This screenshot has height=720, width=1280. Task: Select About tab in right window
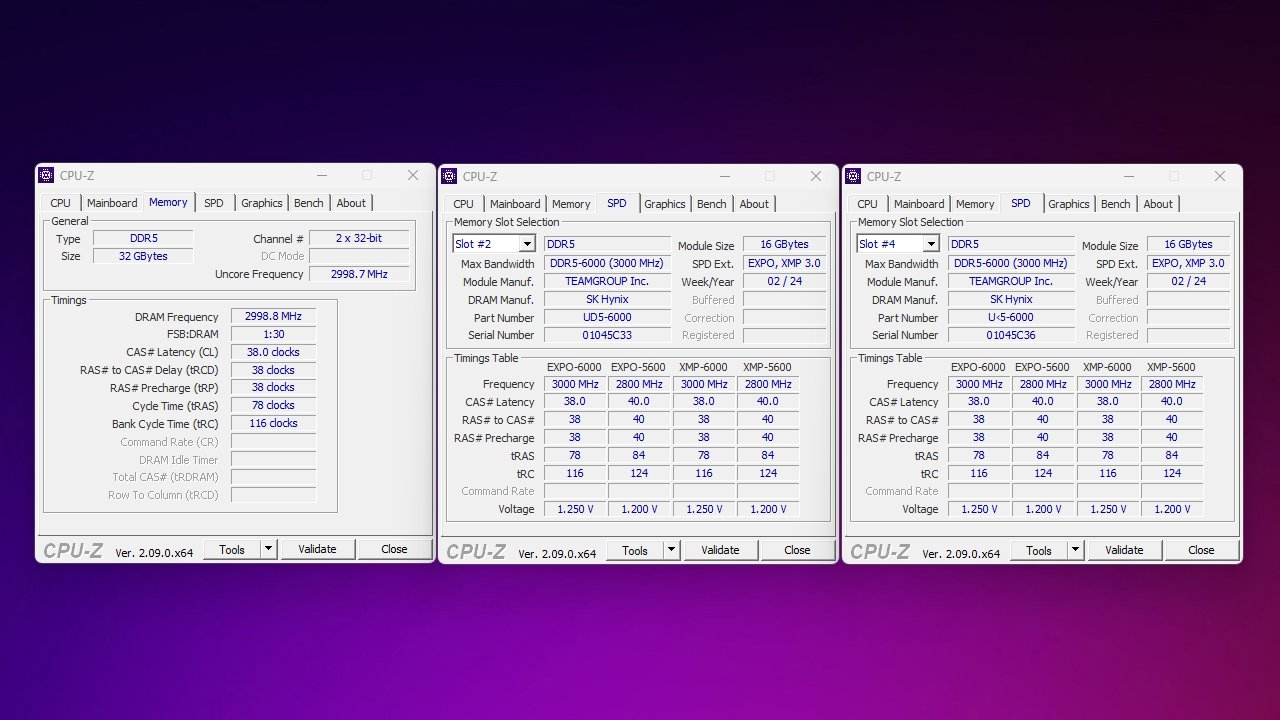(x=1158, y=204)
